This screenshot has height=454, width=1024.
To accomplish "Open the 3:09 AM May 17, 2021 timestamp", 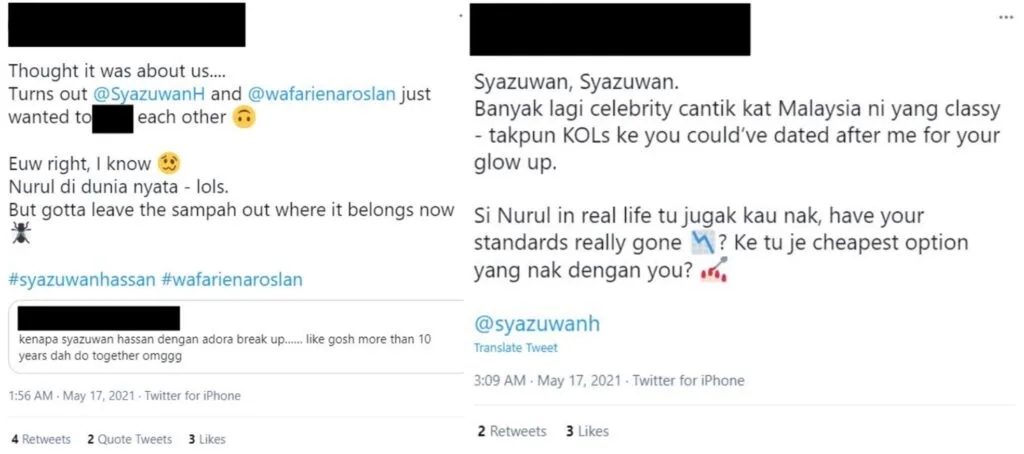I will pyautogui.click(x=549, y=380).
